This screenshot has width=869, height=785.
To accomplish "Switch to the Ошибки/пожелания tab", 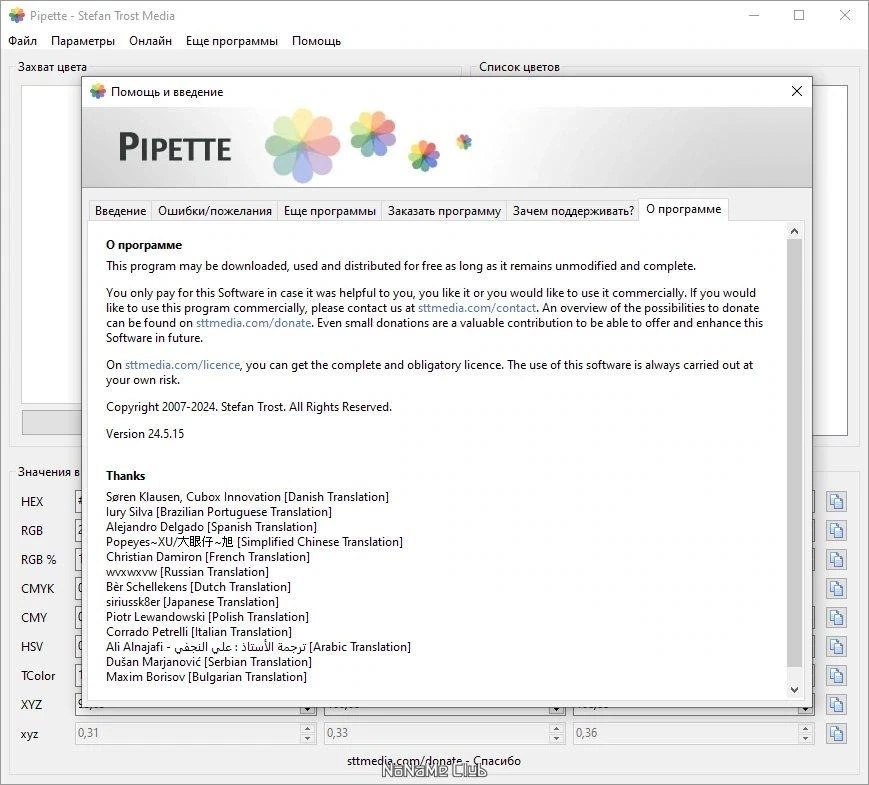I will coord(214,211).
